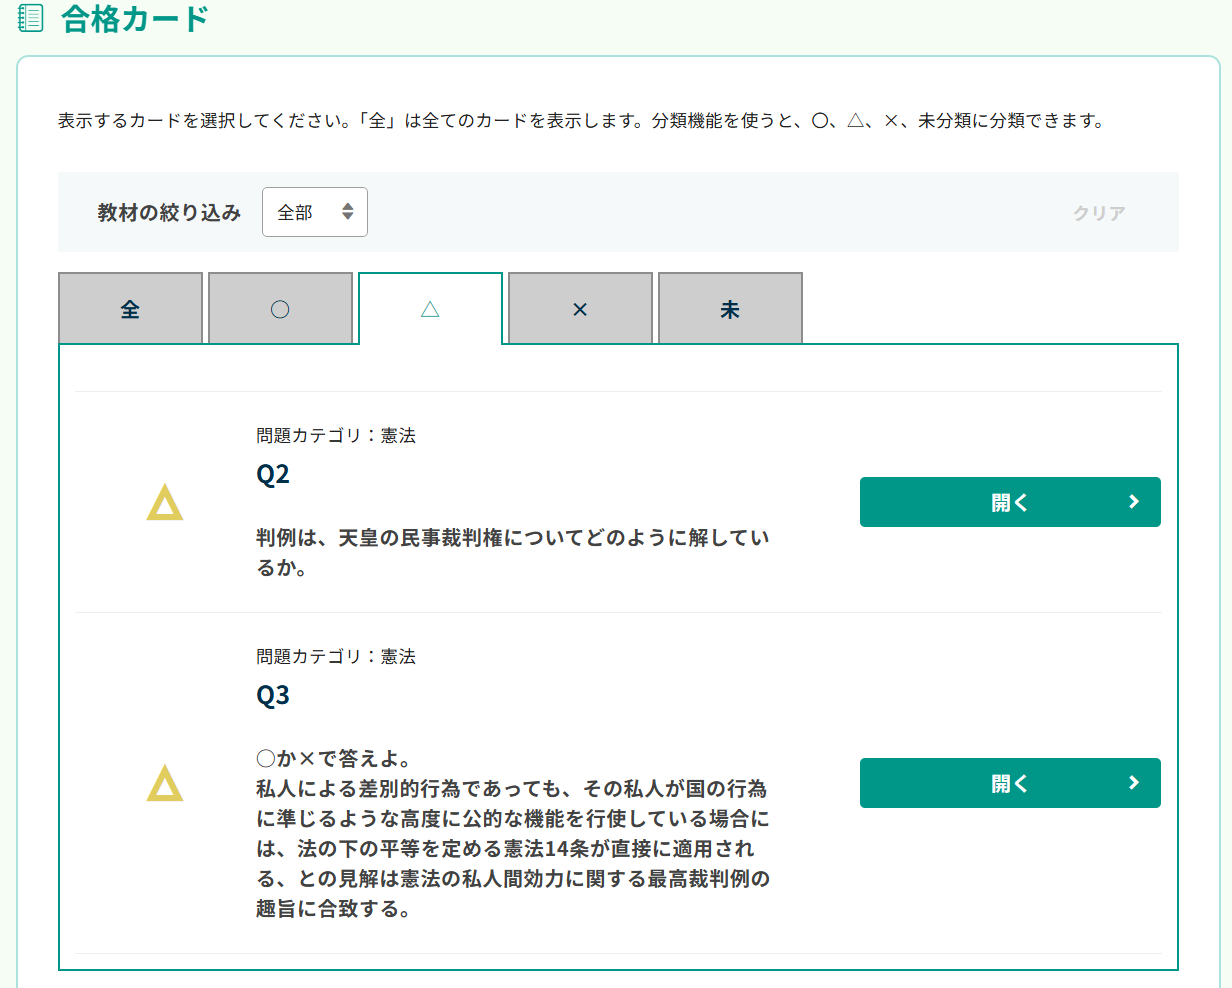Open the 未 unclassified tab
This screenshot has height=988, width=1232.
click(x=730, y=309)
